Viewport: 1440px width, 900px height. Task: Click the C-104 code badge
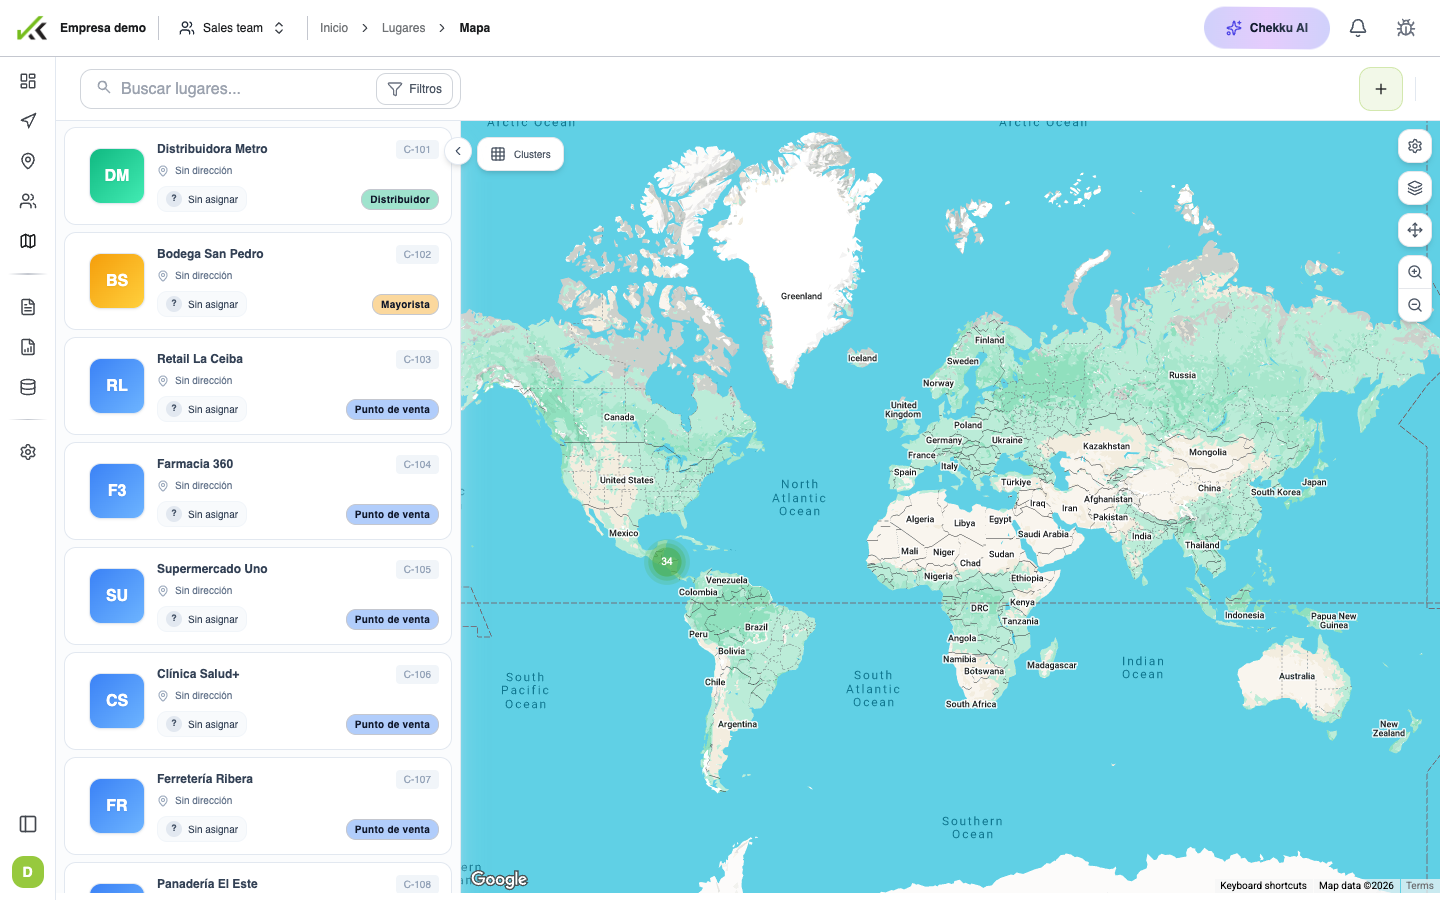417,465
